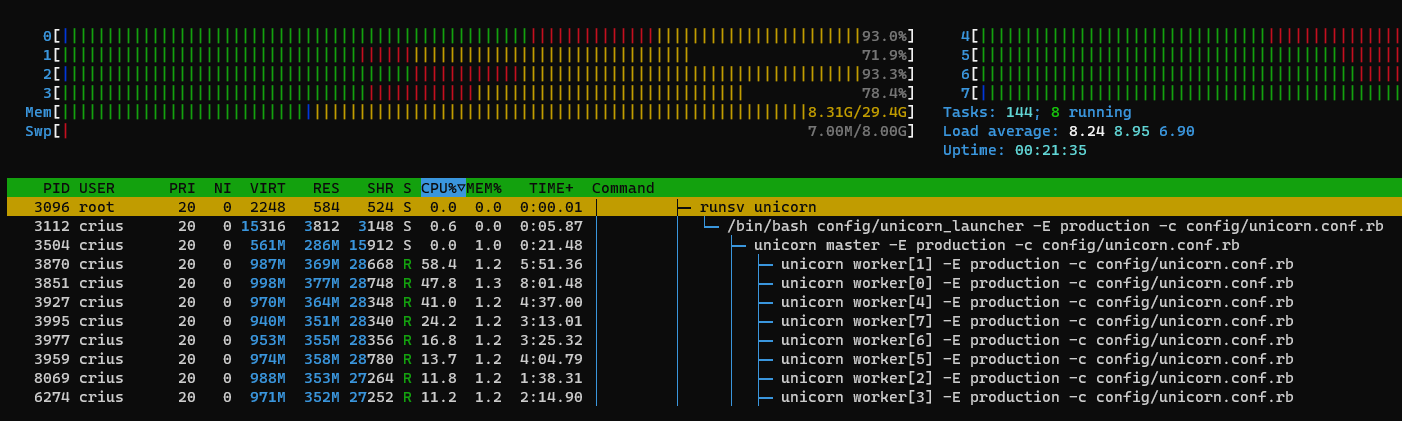Click PID 6274 cell

(52, 397)
